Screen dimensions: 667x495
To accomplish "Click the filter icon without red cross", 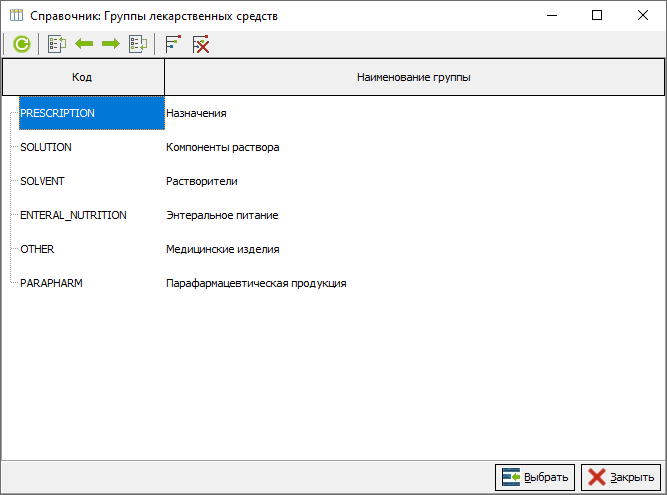I will click(173, 44).
